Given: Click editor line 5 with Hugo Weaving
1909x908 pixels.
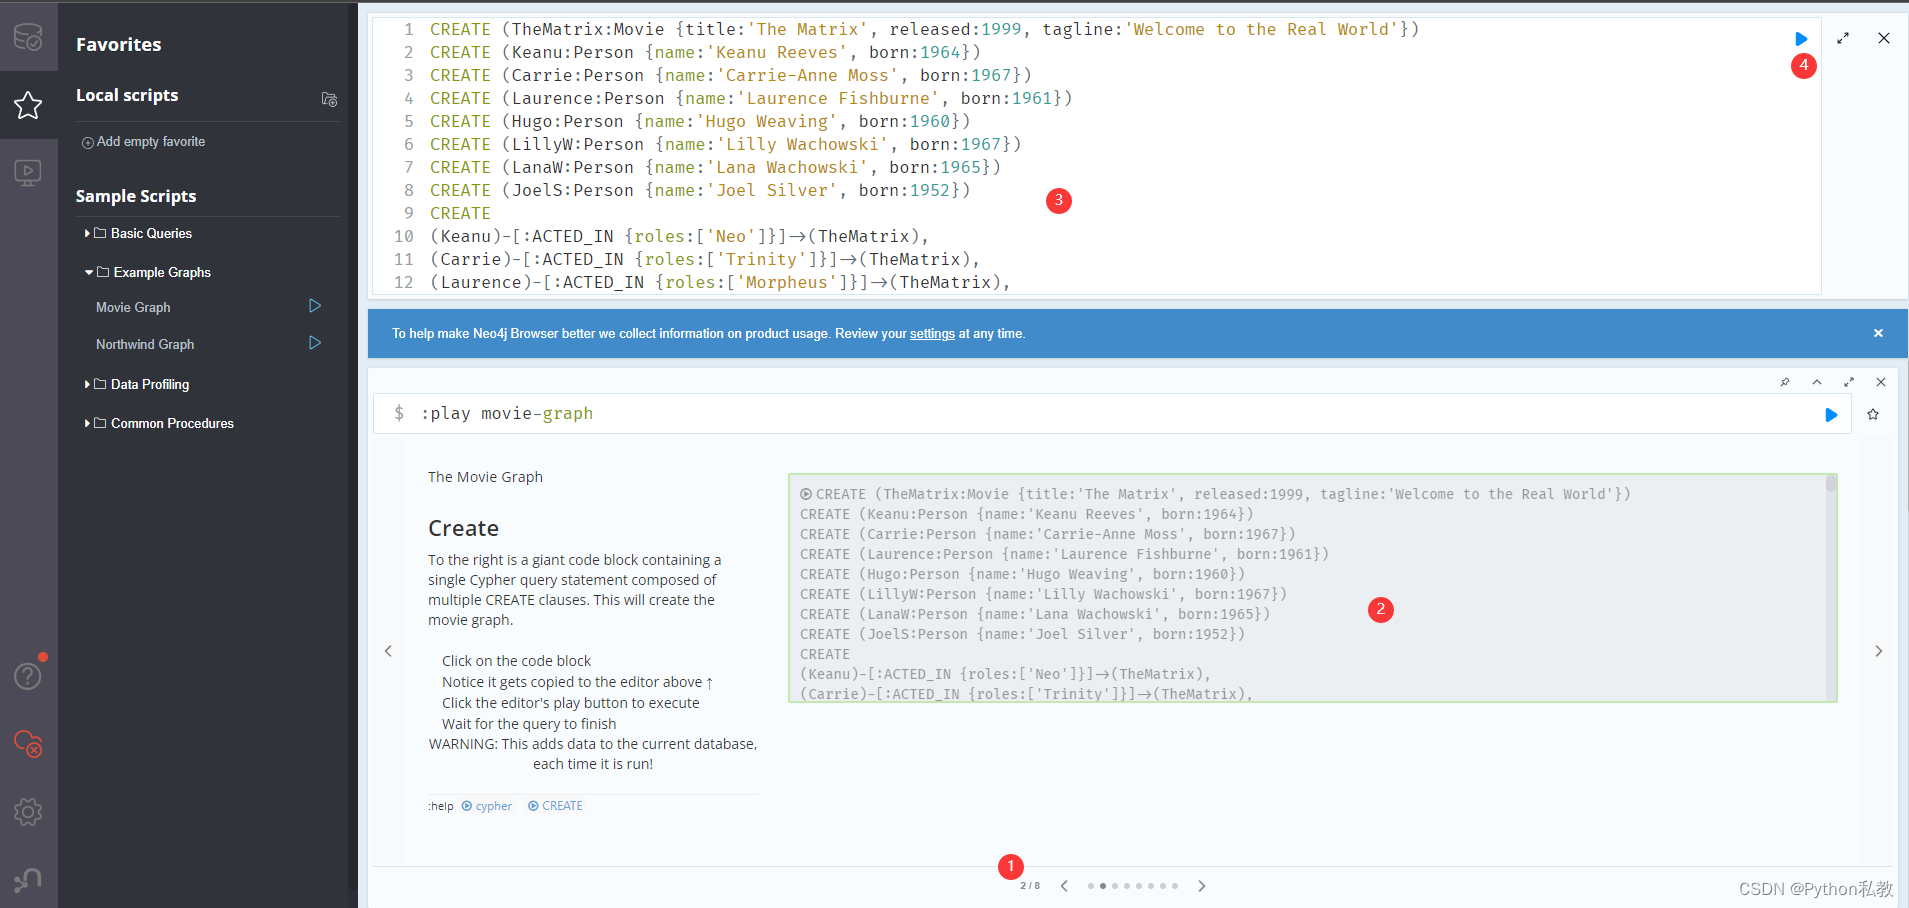Looking at the screenshot, I should 700,121.
